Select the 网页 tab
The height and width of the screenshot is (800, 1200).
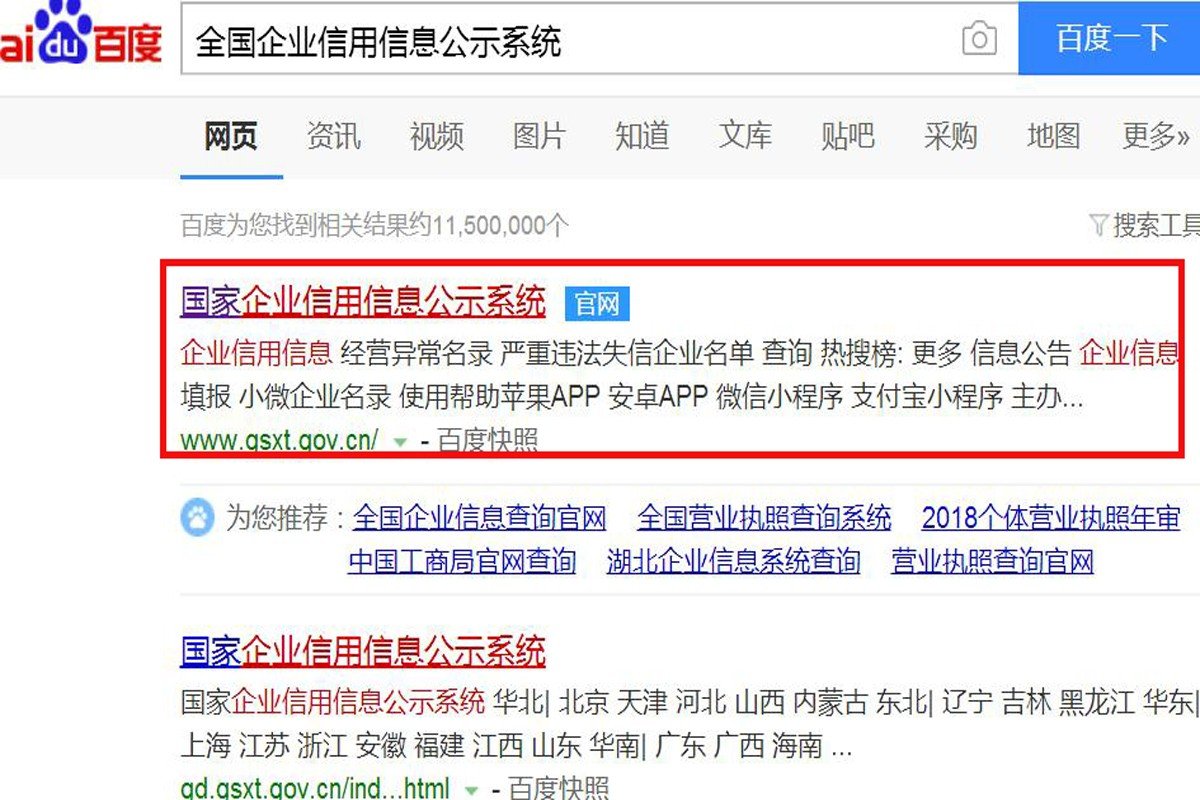[231, 137]
